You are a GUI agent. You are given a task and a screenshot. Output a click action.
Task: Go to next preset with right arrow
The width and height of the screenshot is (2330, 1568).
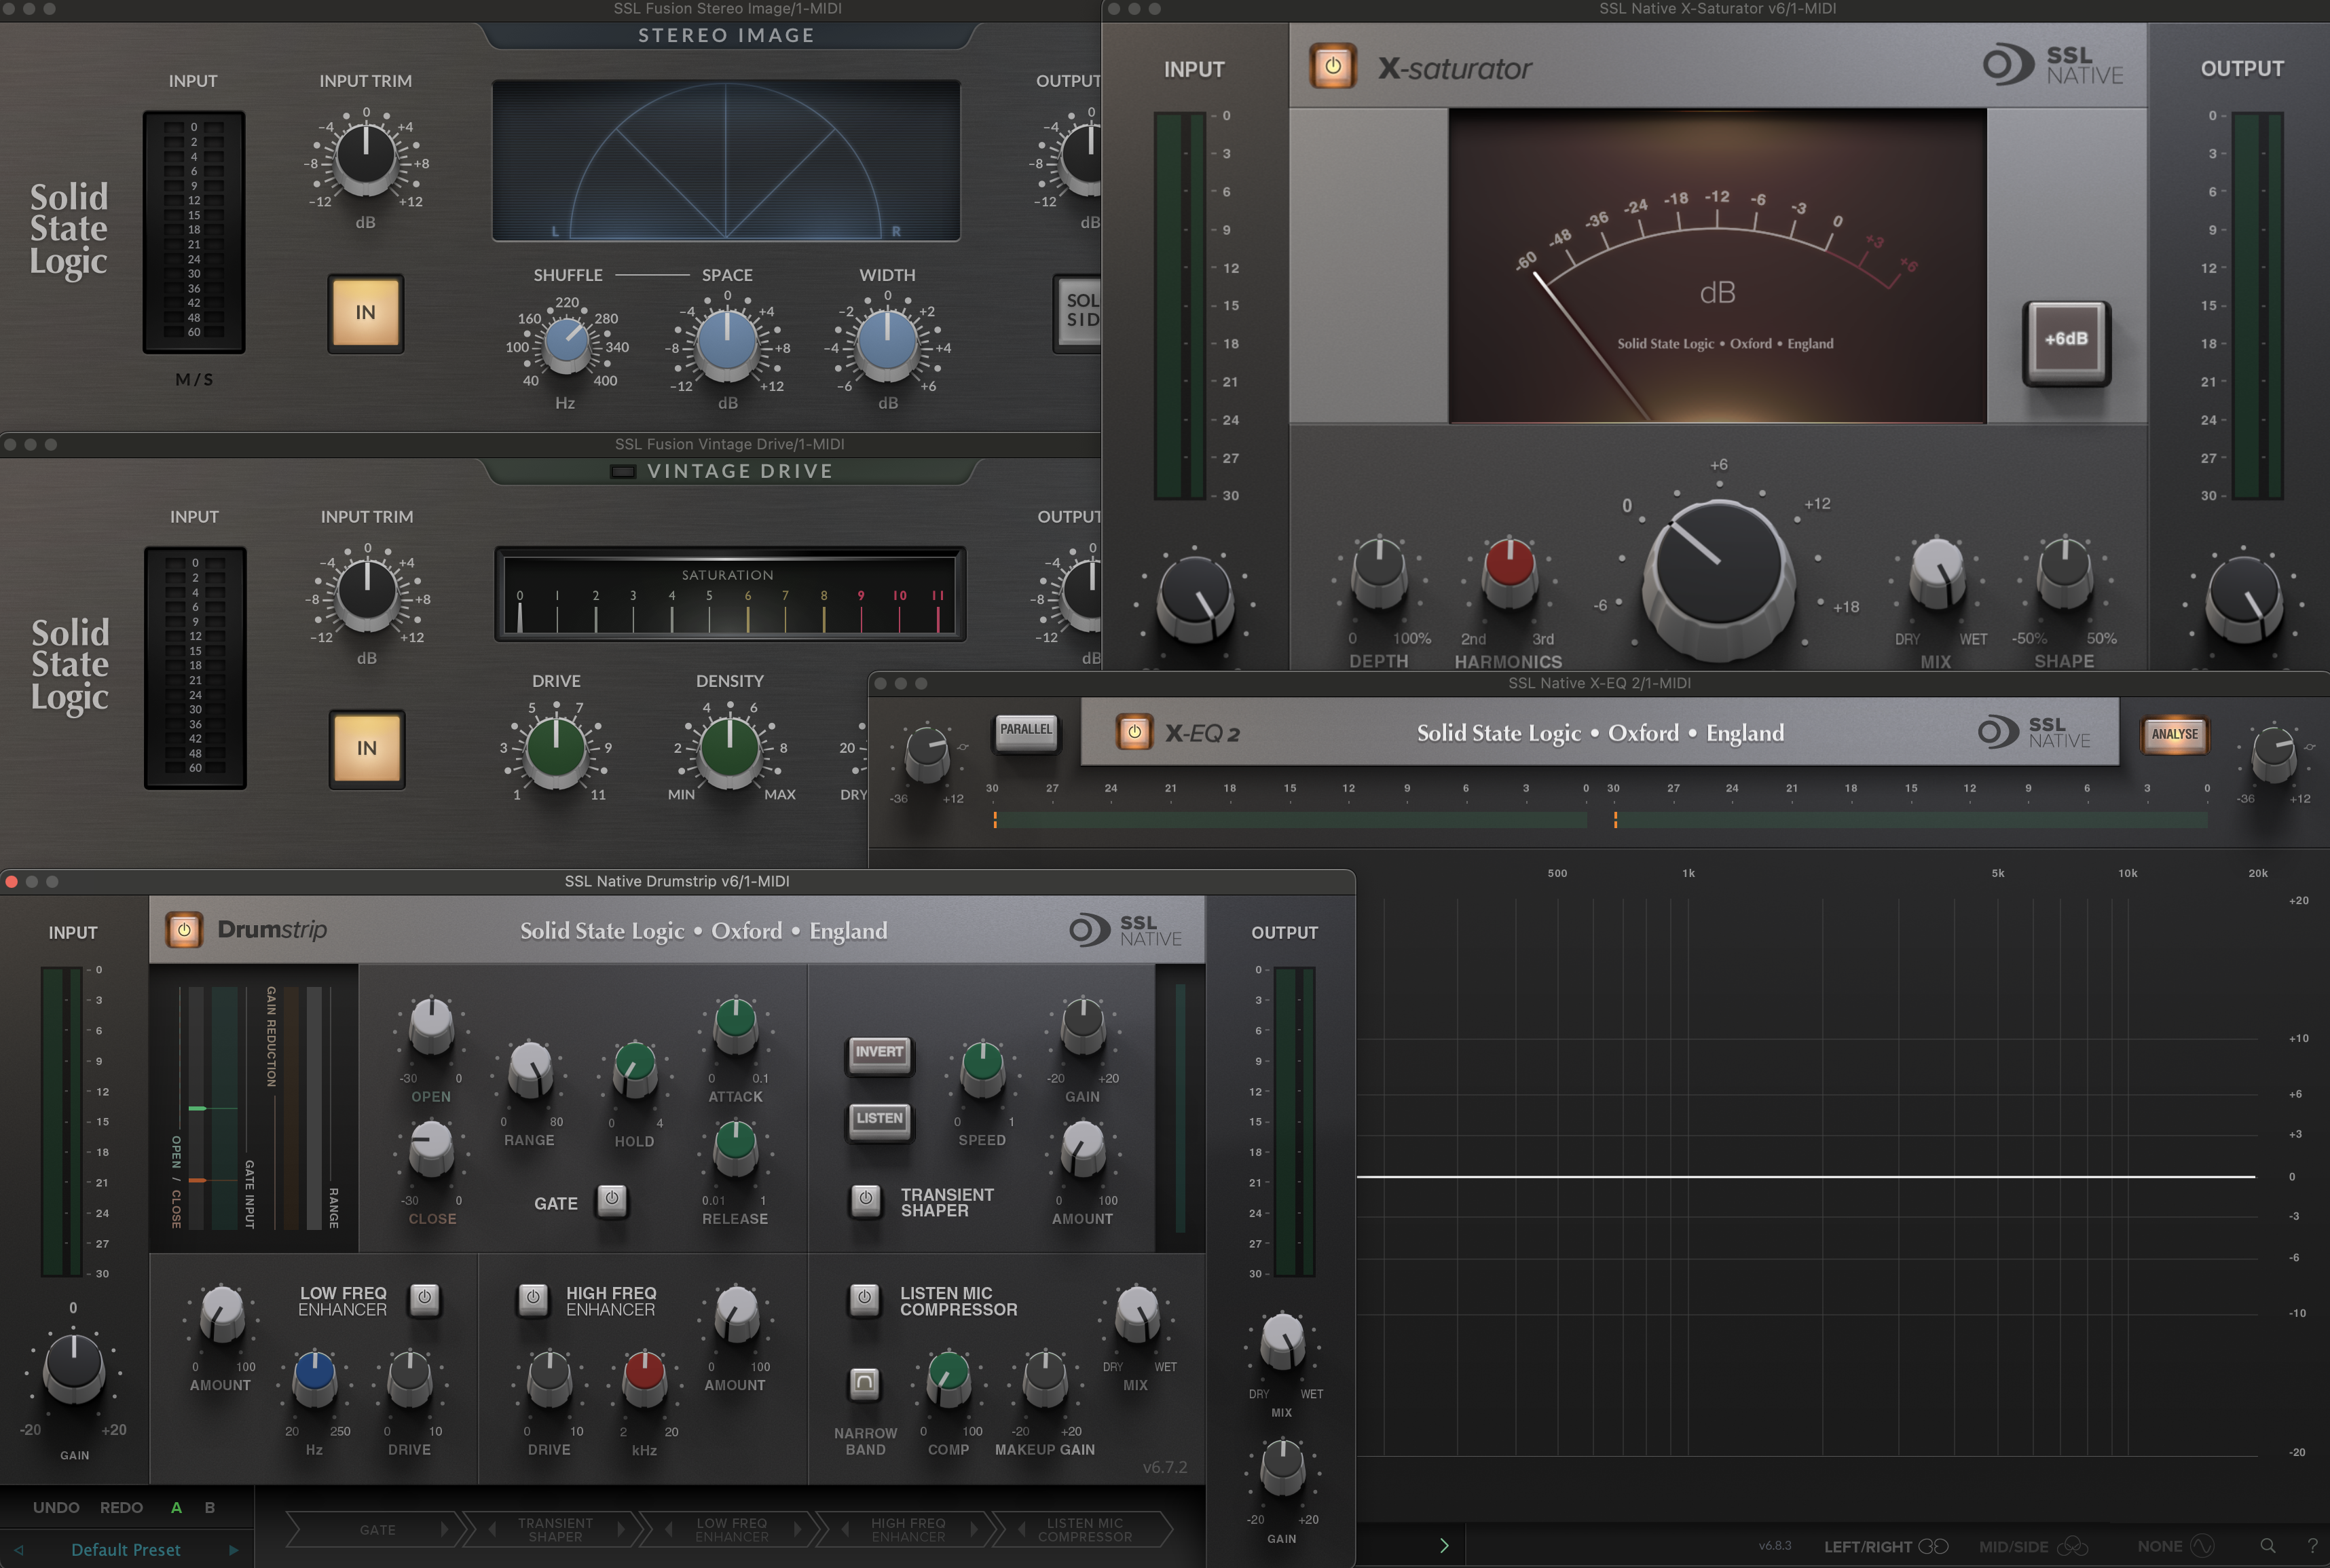234,1550
